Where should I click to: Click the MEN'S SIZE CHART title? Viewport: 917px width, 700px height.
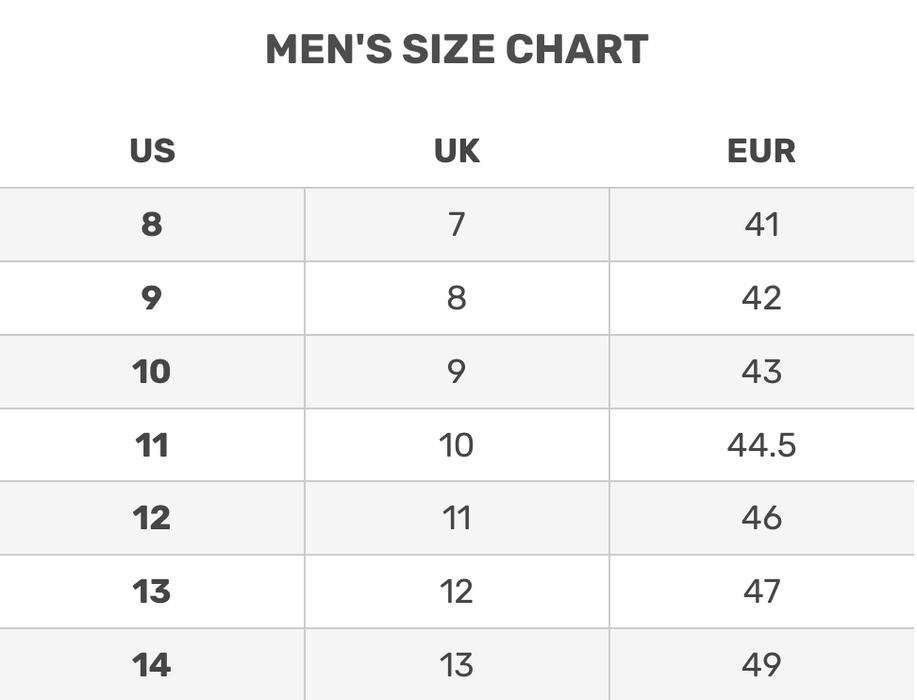[457, 50]
